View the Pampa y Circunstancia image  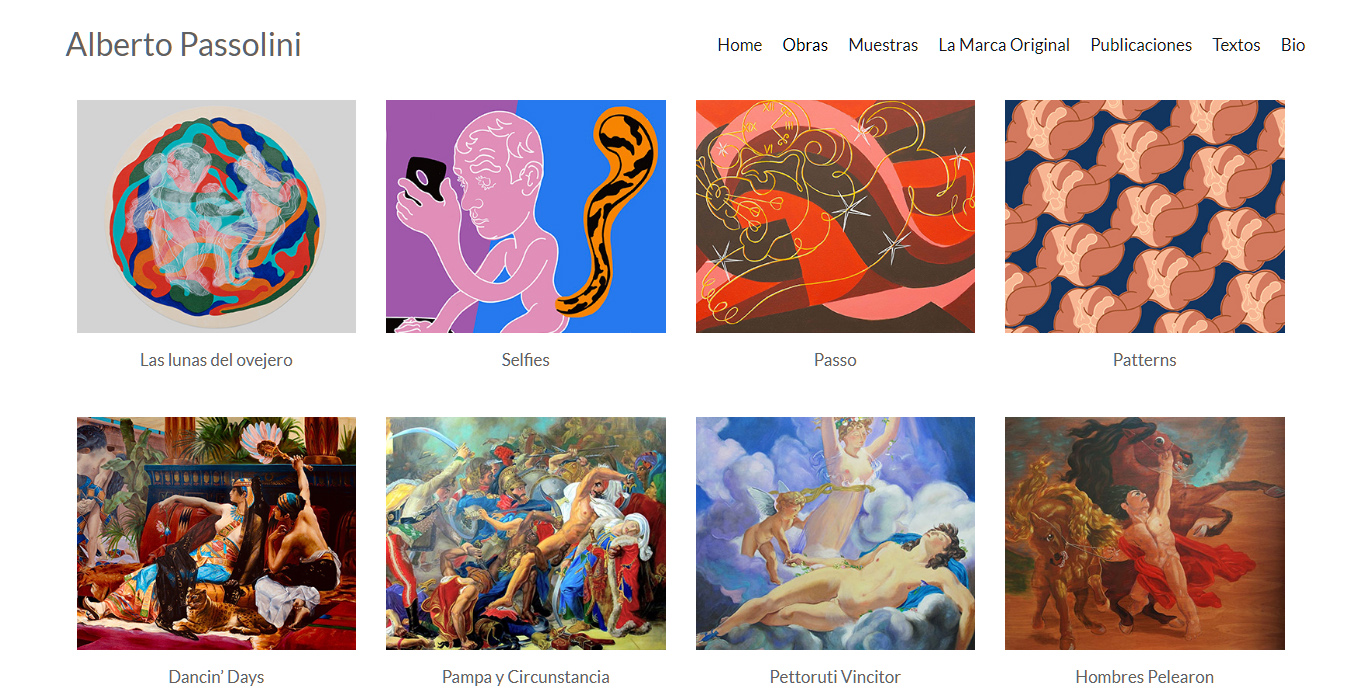(526, 534)
